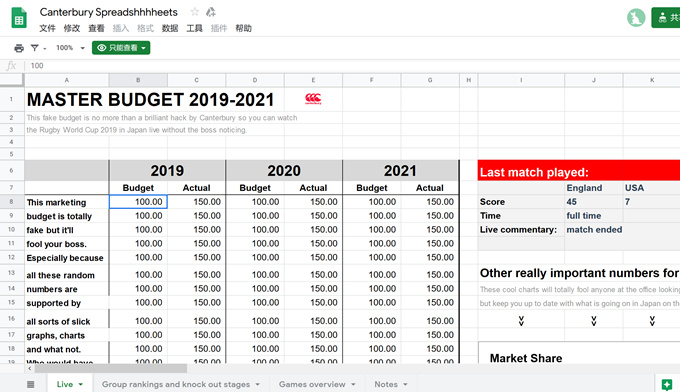Click the green share button
Screen dimensions: 680x392
666,18
